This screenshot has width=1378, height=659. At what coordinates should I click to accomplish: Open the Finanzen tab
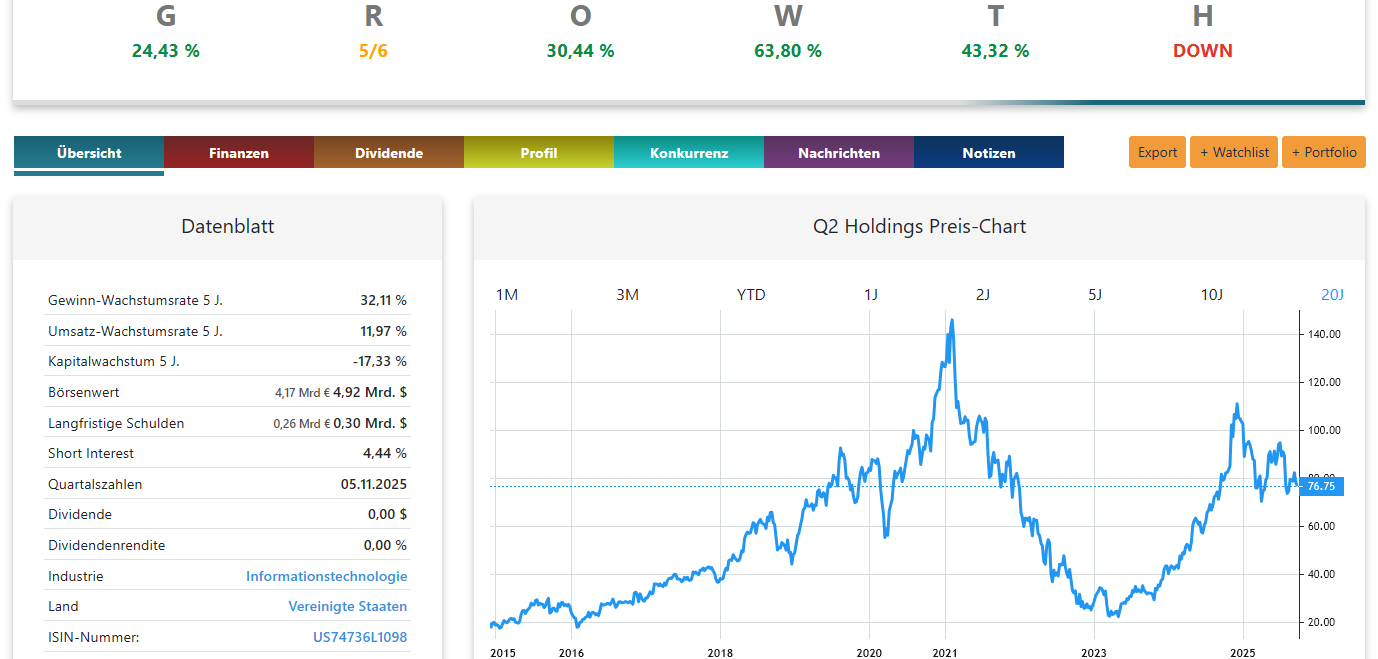point(239,153)
